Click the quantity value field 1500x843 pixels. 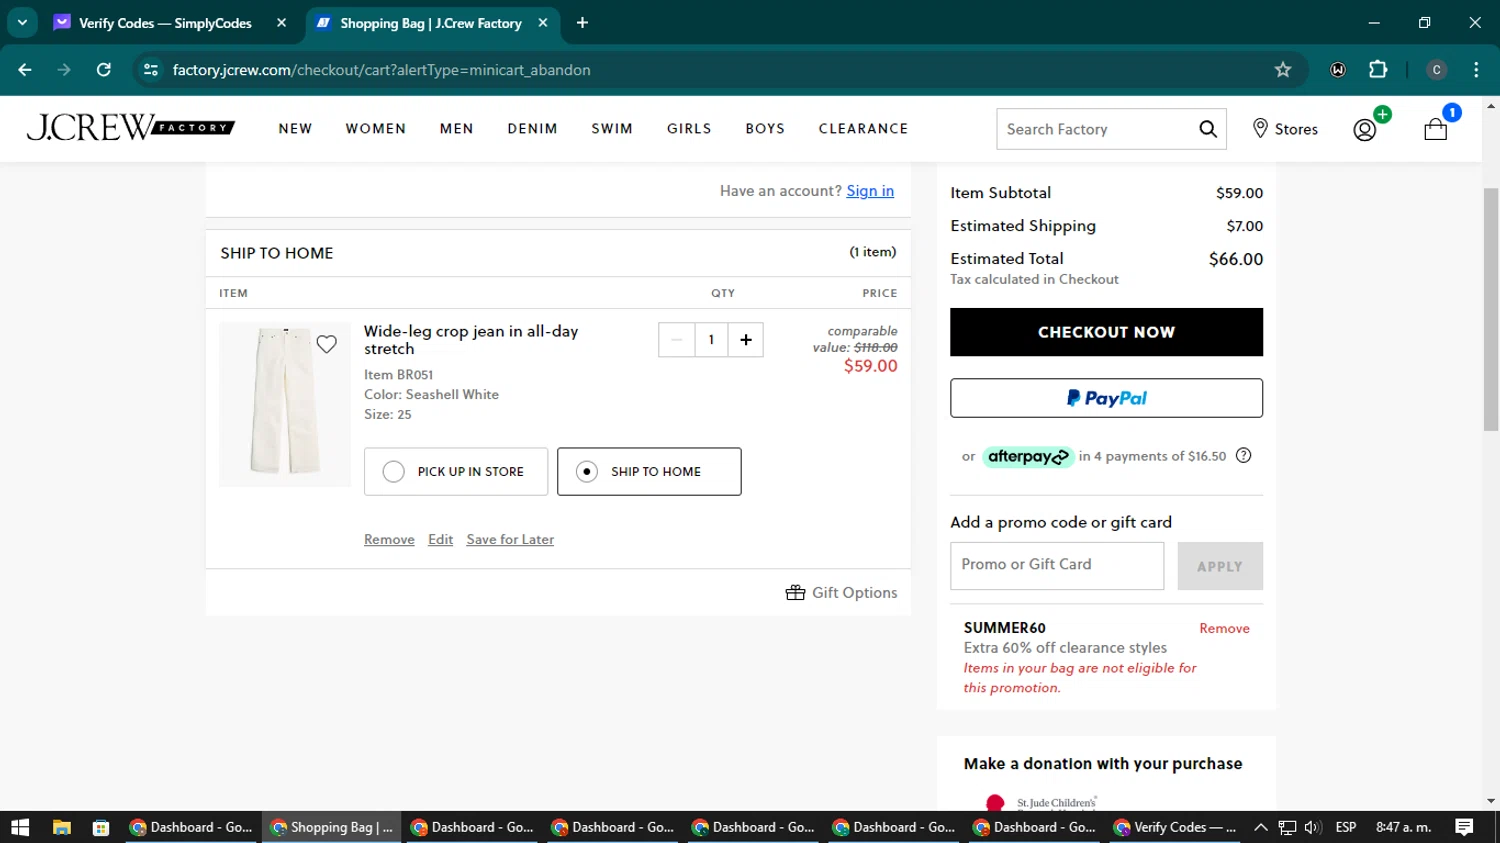click(x=711, y=340)
